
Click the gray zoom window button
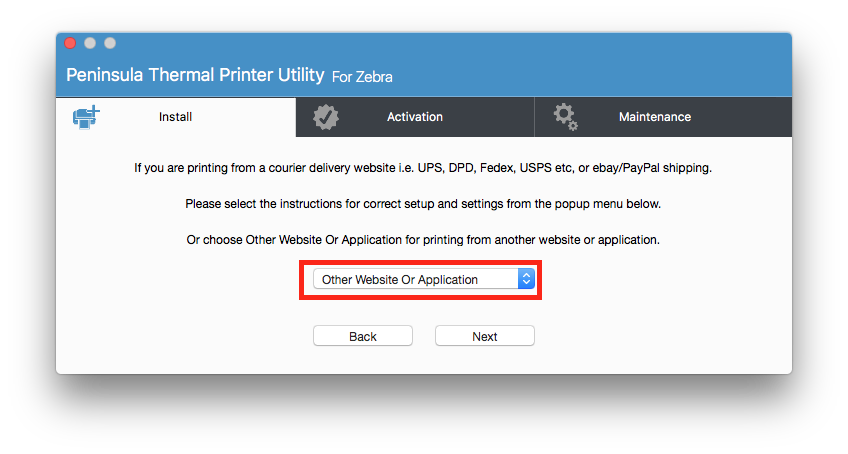110,43
